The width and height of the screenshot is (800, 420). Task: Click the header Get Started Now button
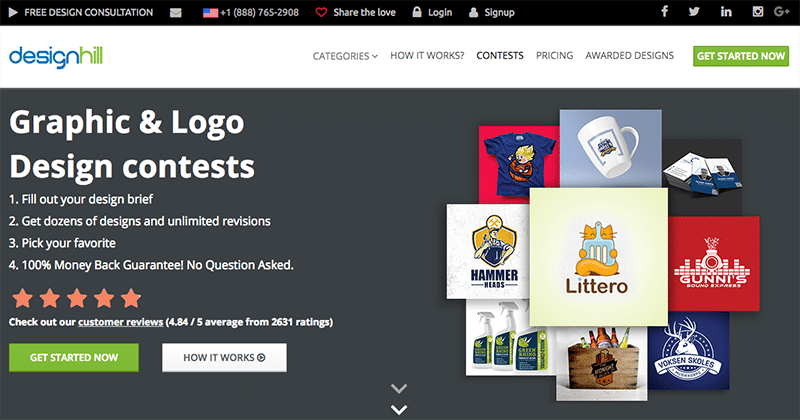coord(741,56)
